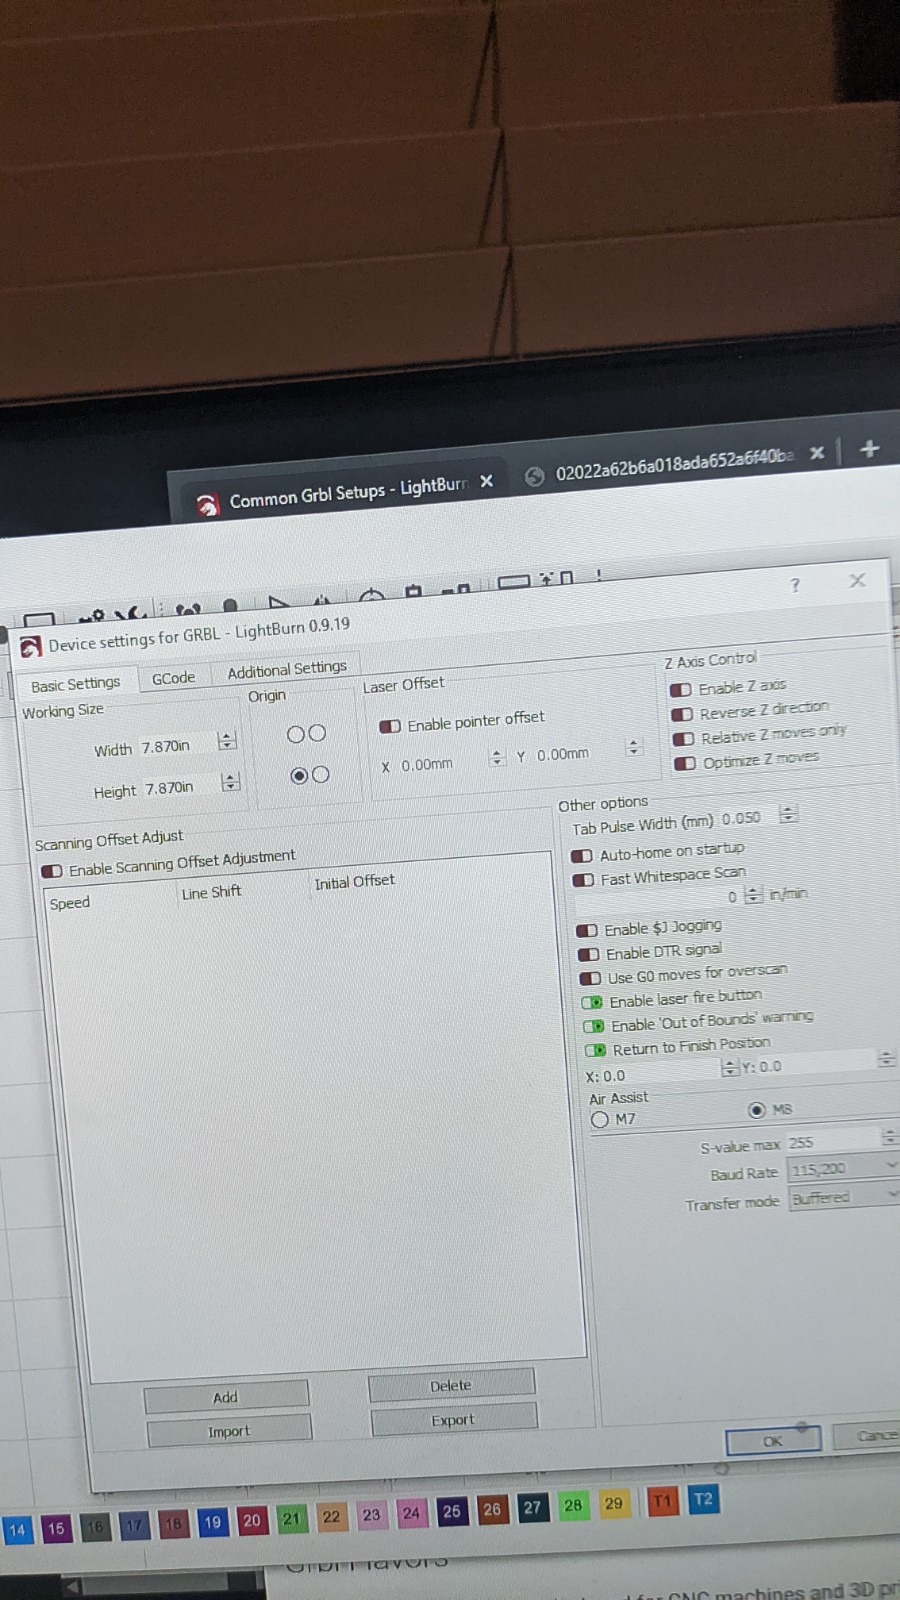The height and width of the screenshot is (1600, 900).
Task: Toggle Enable pointer offset
Action: (390, 726)
